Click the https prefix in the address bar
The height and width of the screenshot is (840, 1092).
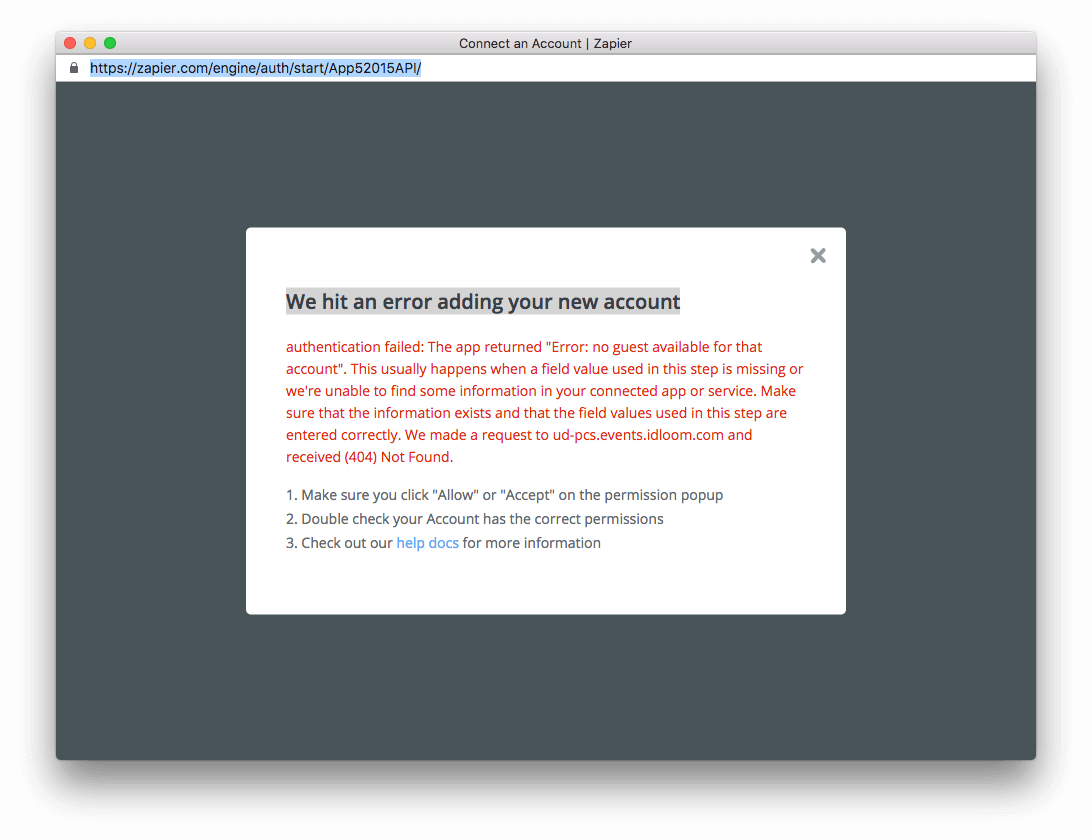pos(104,67)
